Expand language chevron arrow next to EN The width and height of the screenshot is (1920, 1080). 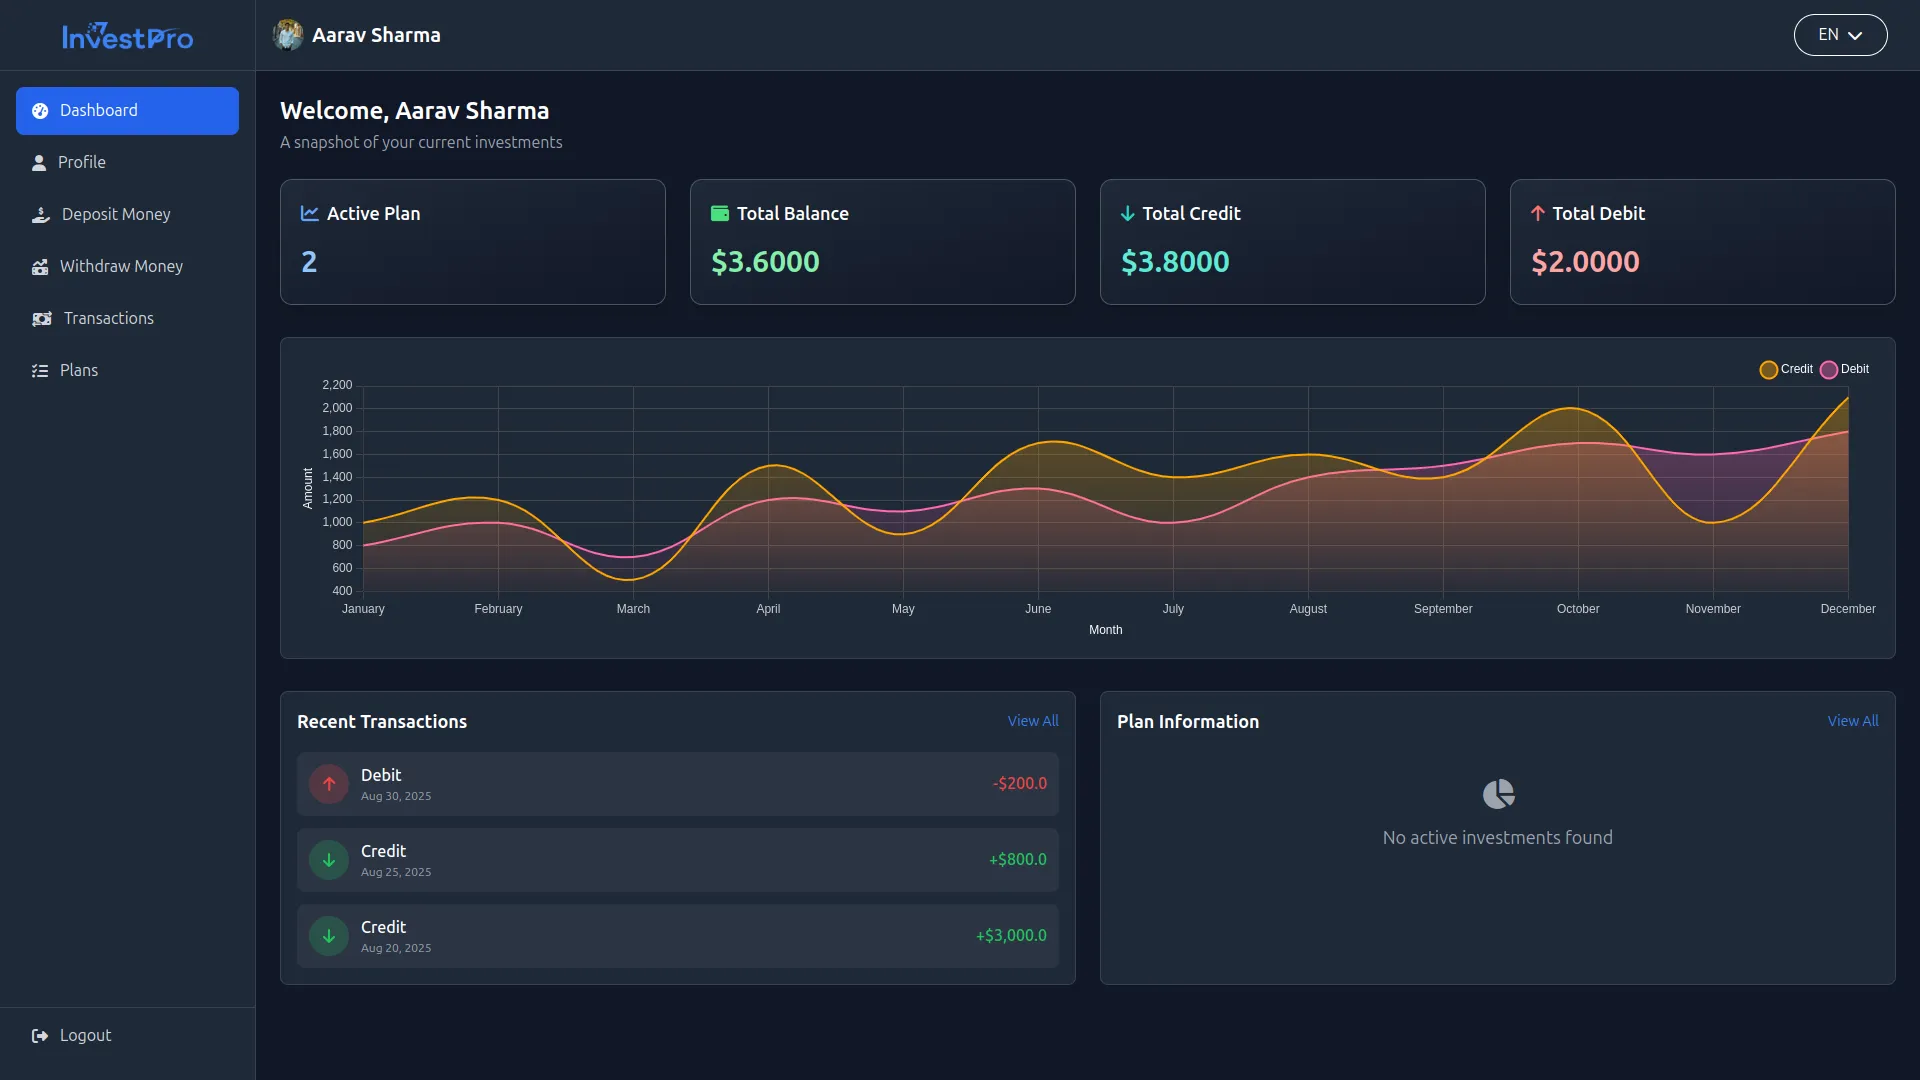click(1855, 36)
